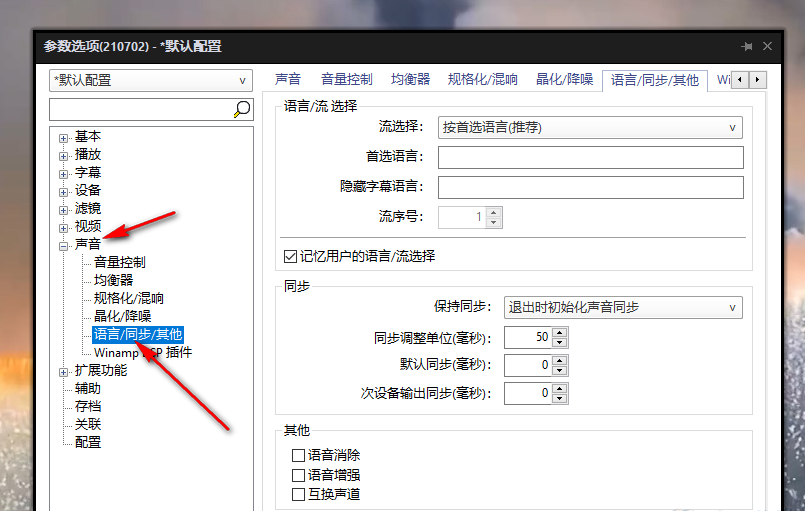Click the 首选语言 input field
805x511 pixels.
[x=590, y=157]
